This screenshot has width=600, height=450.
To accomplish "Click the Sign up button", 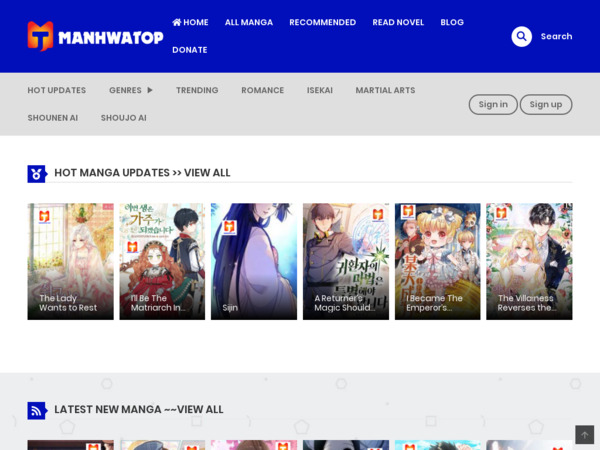I will (x=546, y=104).
